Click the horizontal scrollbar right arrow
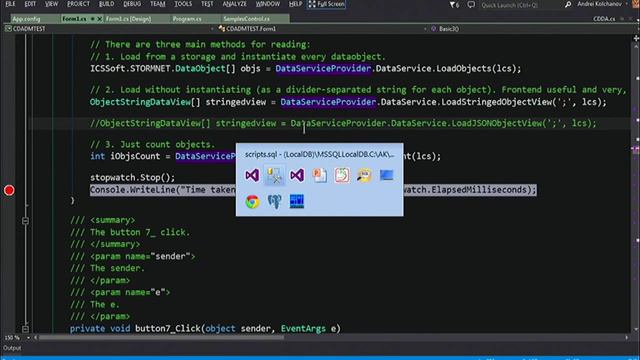 (627, 338)
